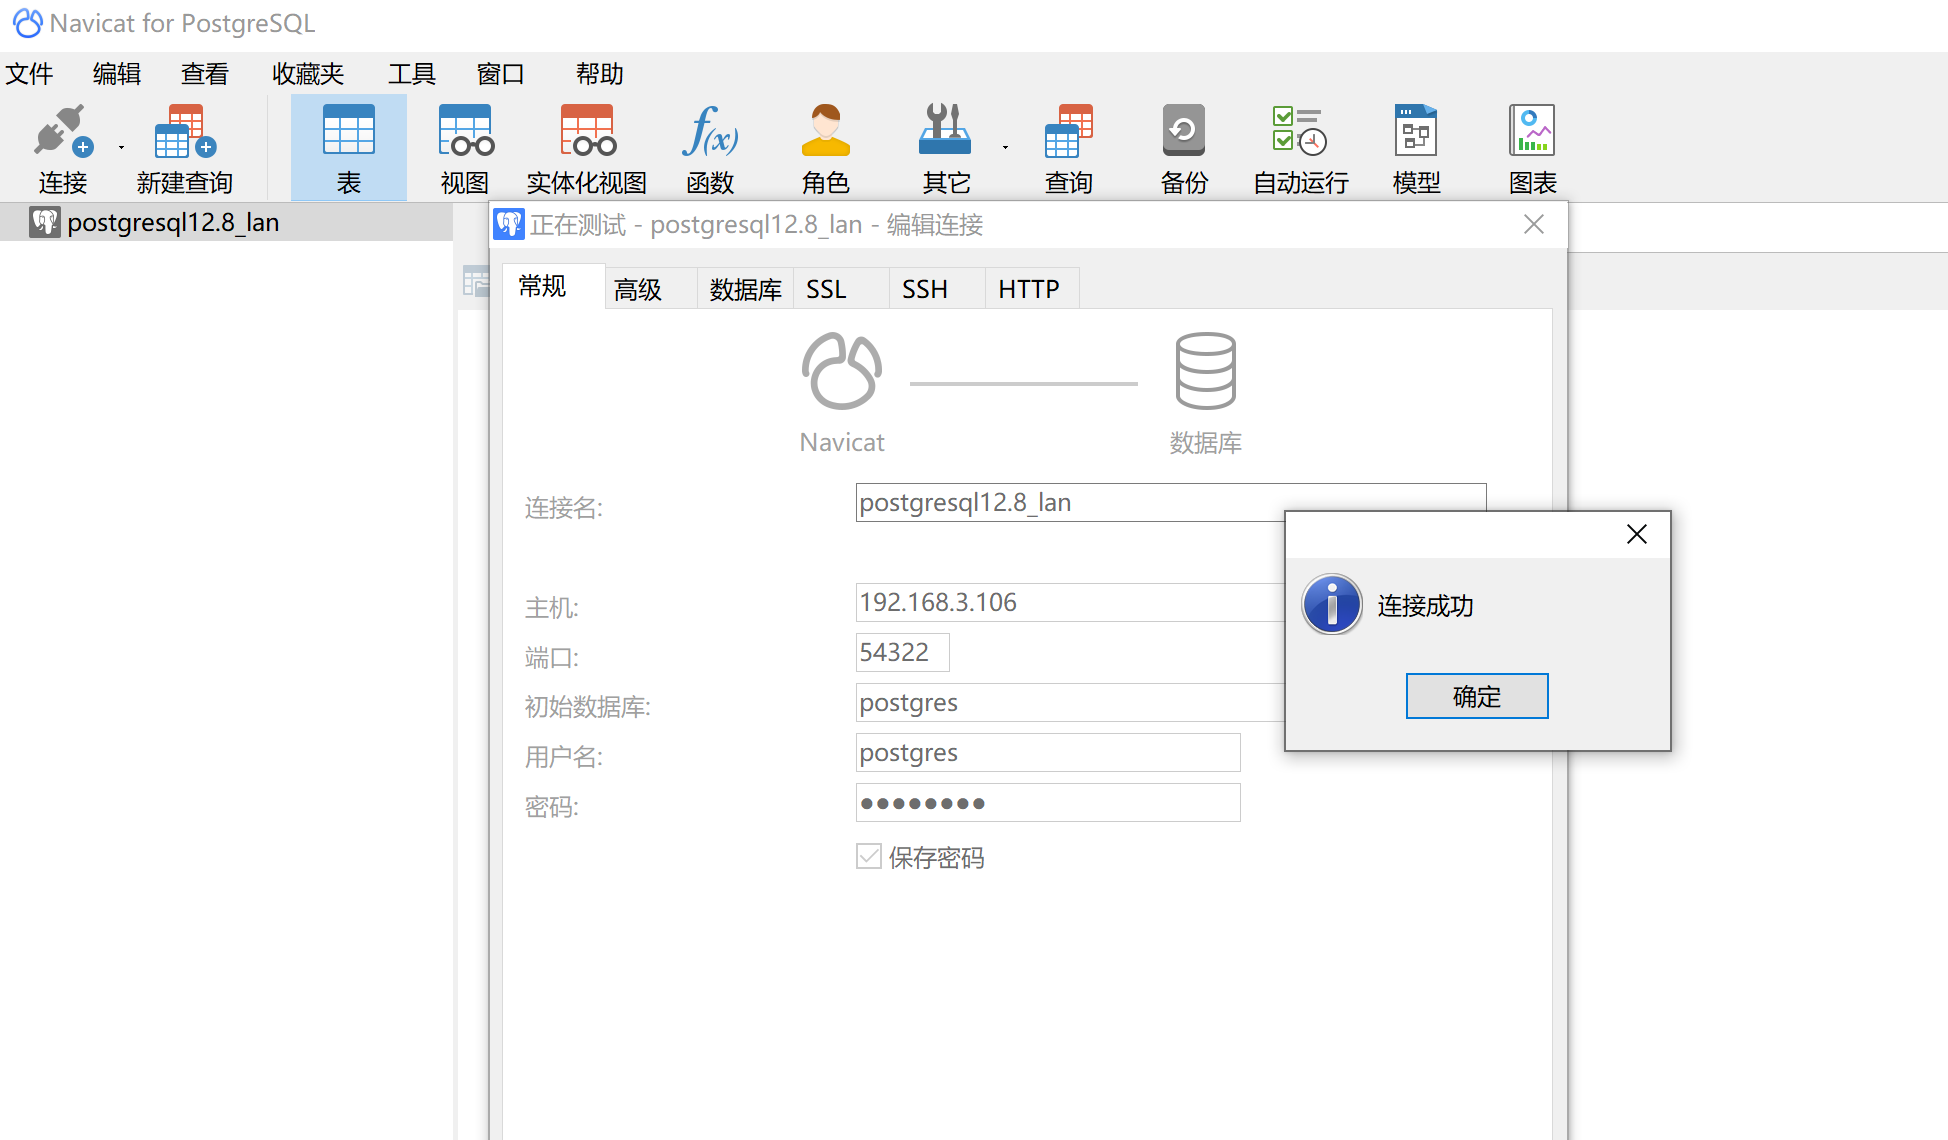1948x1140 pixels.
Task: Expand the dropdown arrow beside Connection button
Action: (122, 148)
